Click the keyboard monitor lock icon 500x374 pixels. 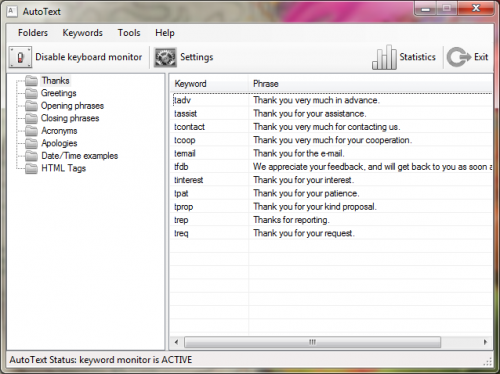[x=20, y=57]
